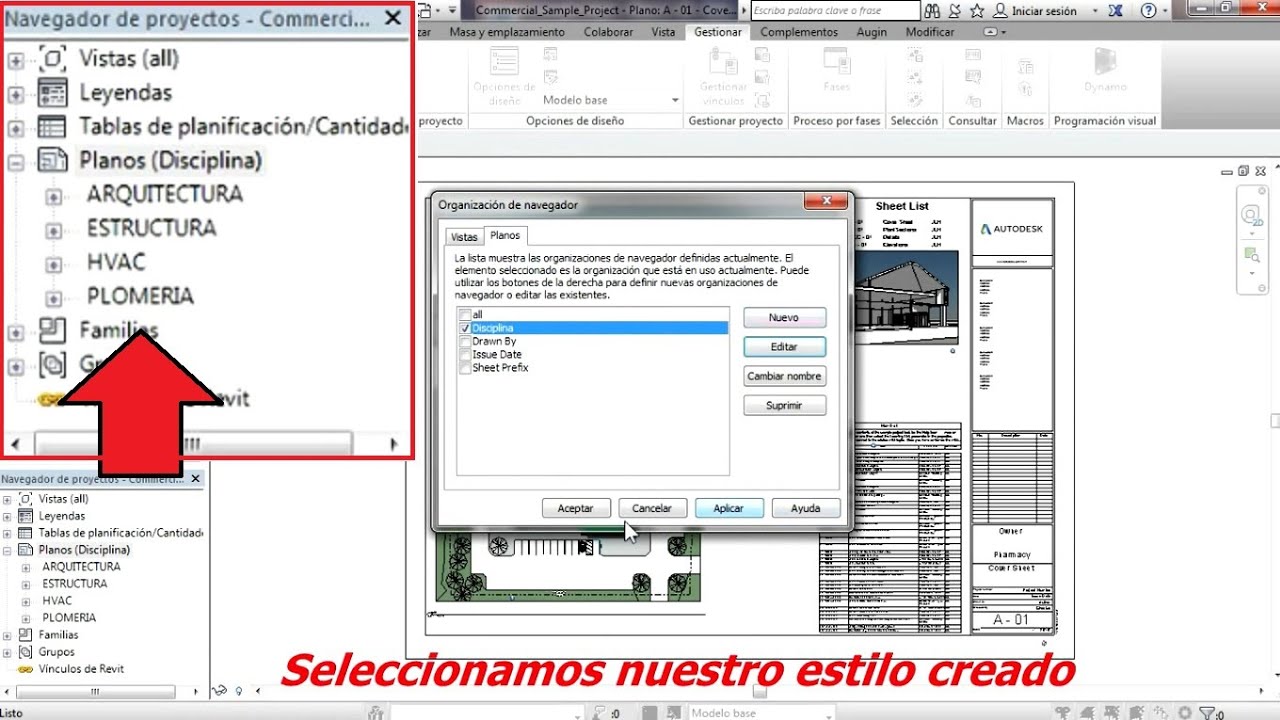Select the Planos (Disciplina) icon in small browser
The height and width of the screenshot is (720, 1280).
26,550
